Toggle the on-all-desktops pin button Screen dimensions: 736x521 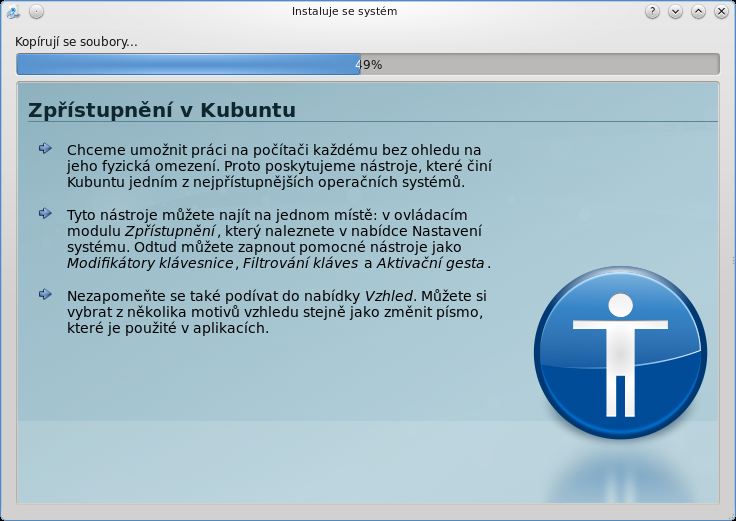pos(36,11)
